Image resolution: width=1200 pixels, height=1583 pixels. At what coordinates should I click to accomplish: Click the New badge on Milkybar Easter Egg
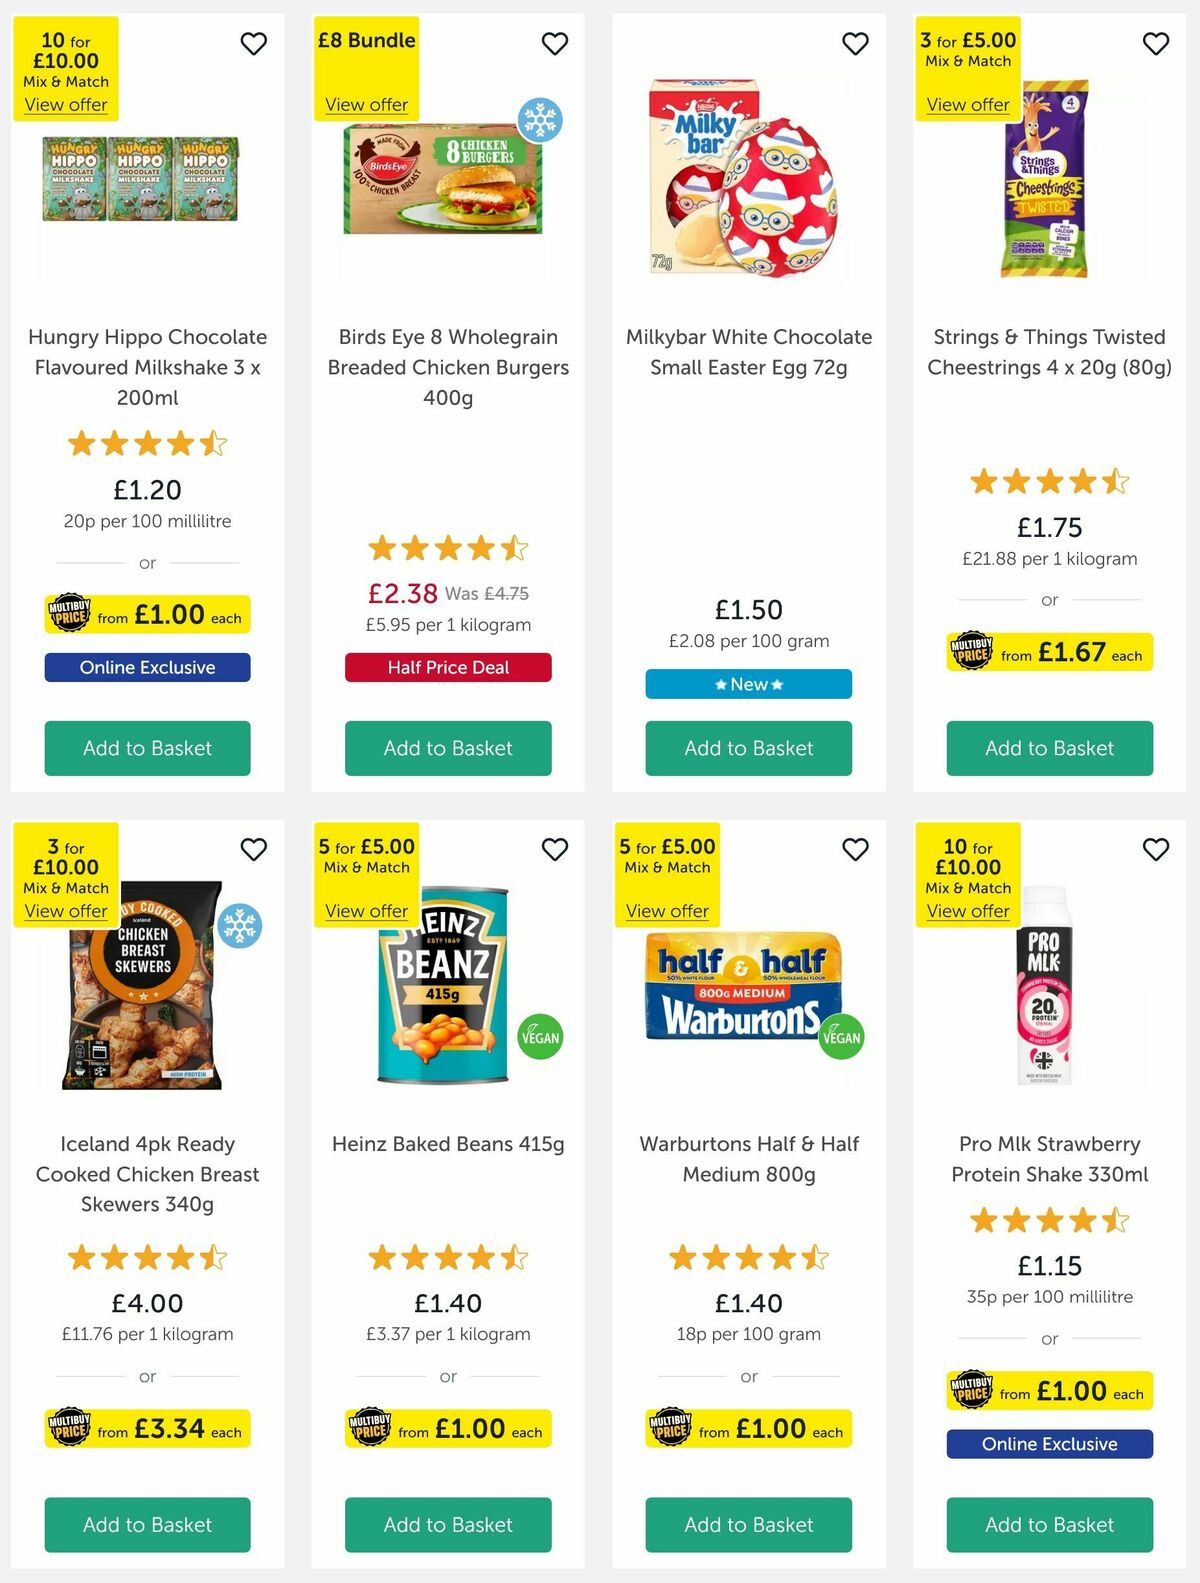coord(747,684)
